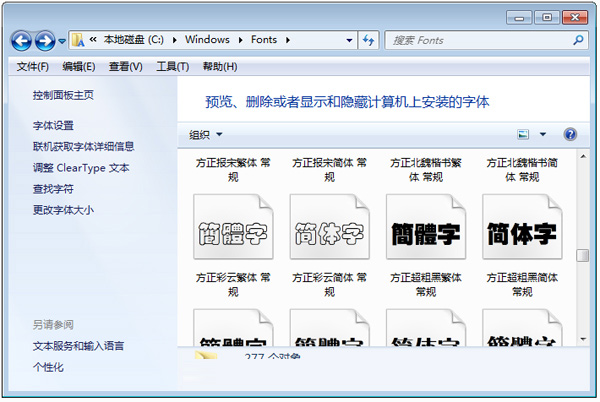Maximize the Fonts window

547,18
